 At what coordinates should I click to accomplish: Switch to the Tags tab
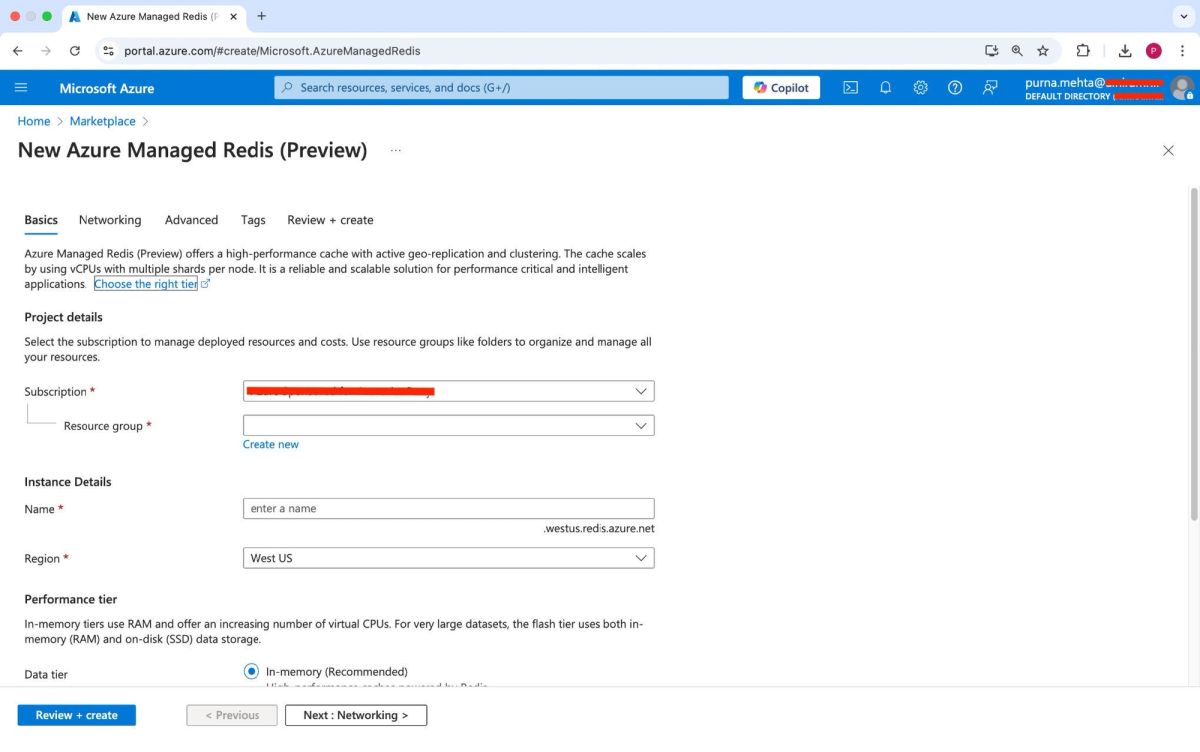252,220
